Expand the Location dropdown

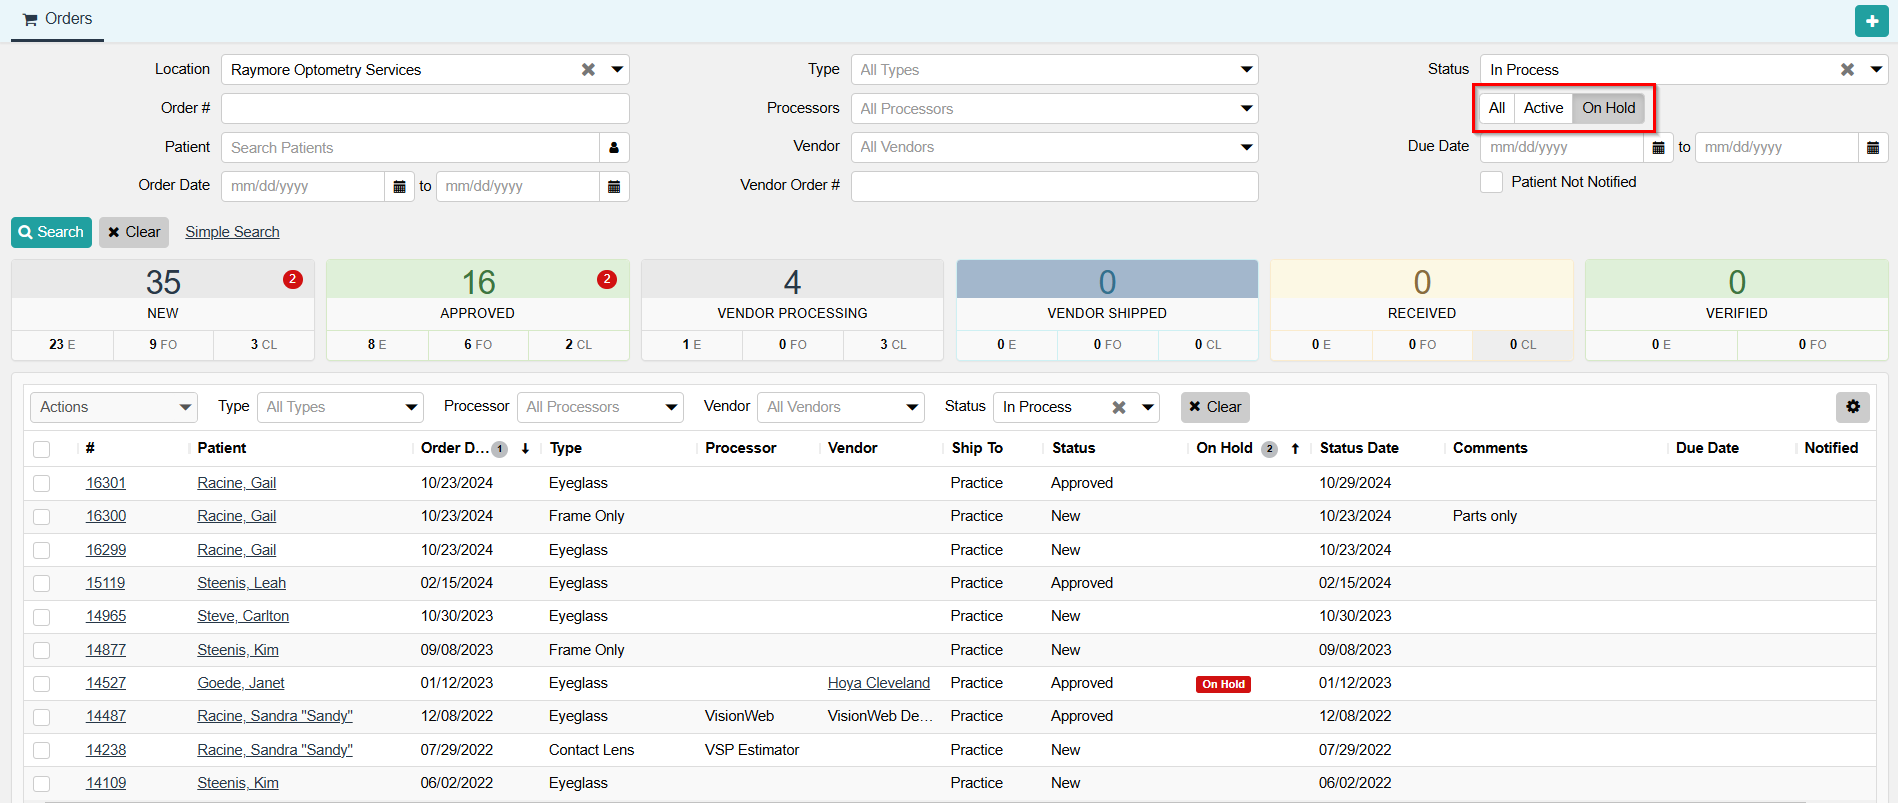[617, 70]
